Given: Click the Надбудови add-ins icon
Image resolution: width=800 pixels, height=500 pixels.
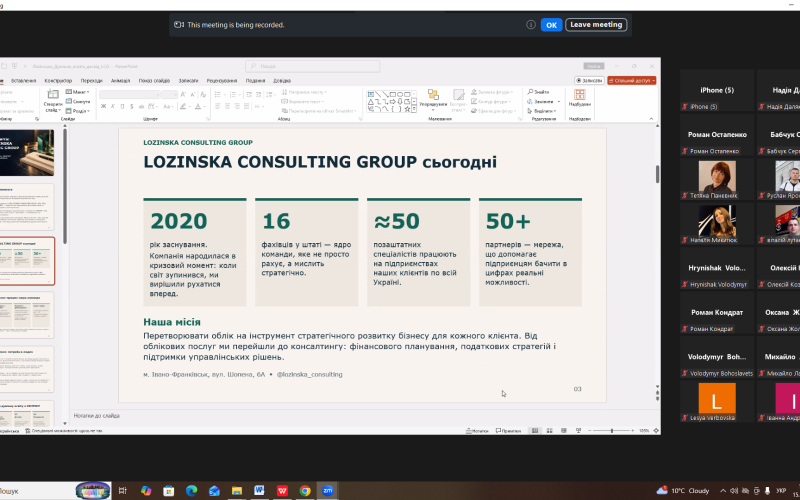Looking at the screenshot, I should point(580,95).
